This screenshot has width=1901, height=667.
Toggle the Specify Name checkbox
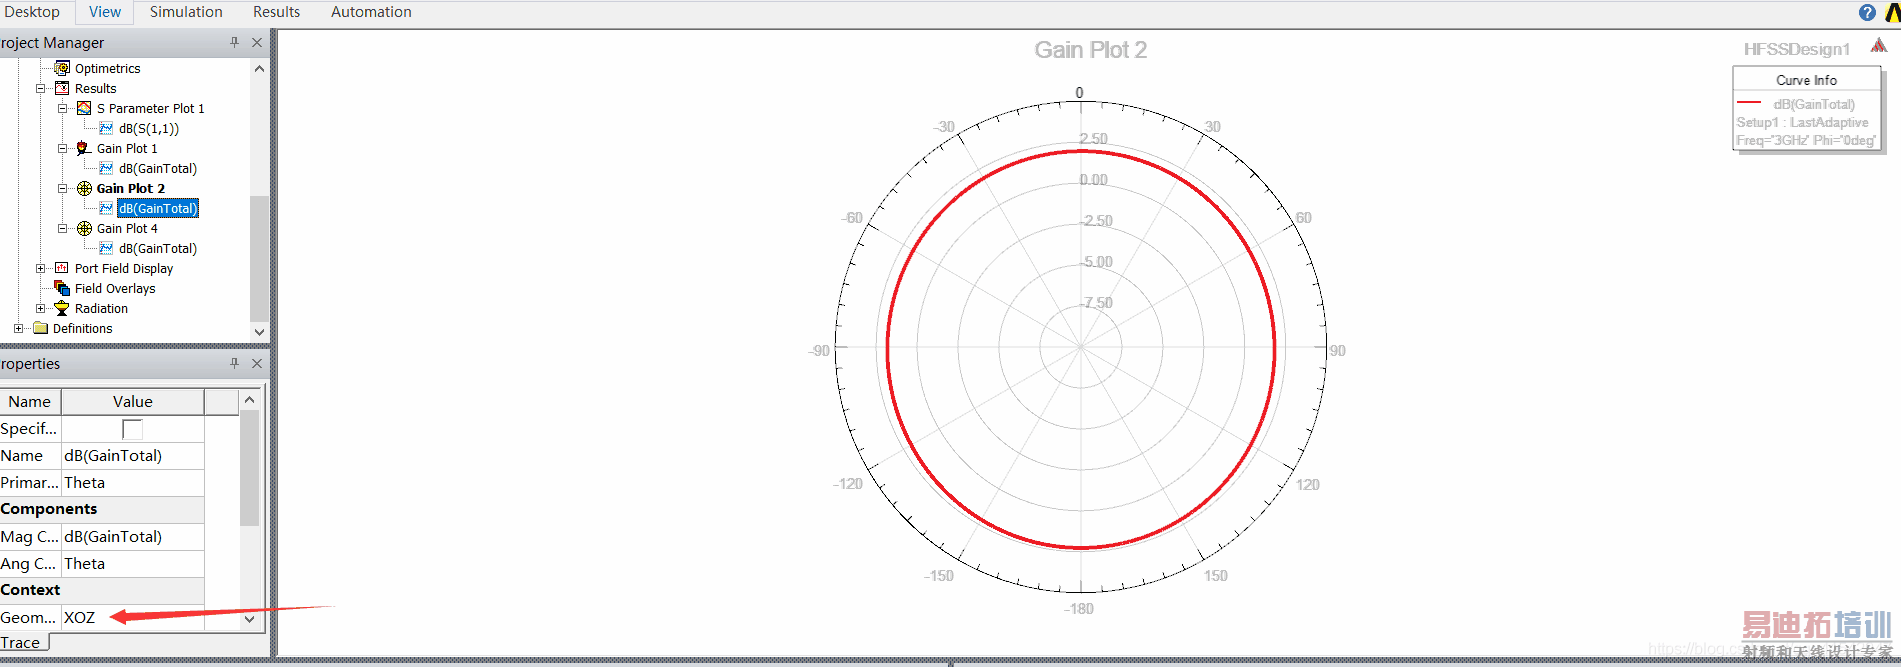coord(132,429)
